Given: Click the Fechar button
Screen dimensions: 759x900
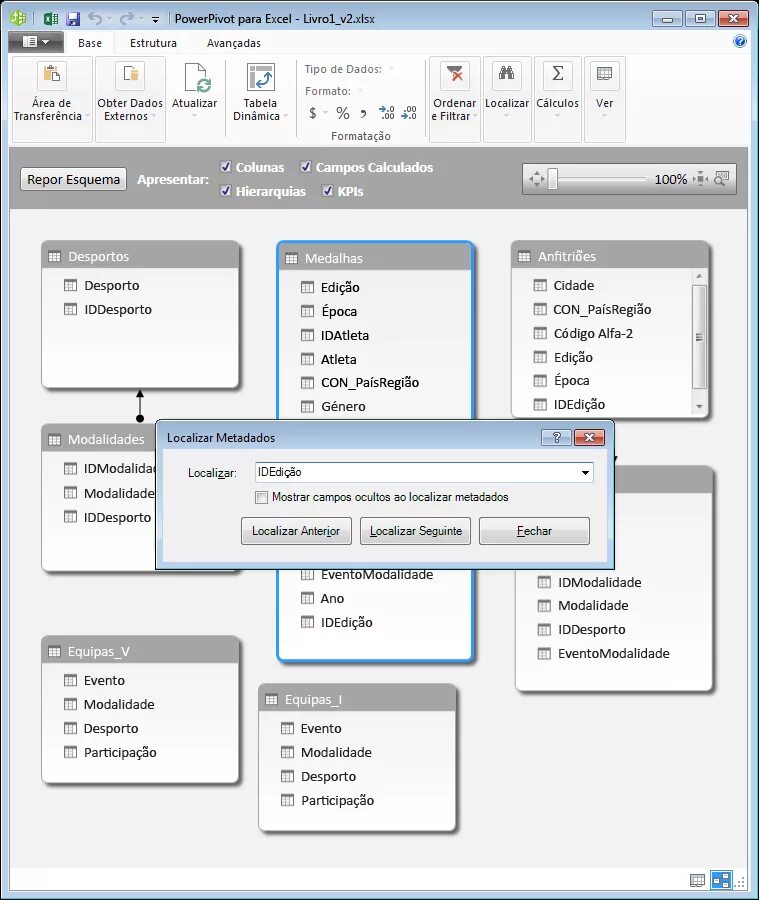Looking at the screenshot, I should coord(534,531).
